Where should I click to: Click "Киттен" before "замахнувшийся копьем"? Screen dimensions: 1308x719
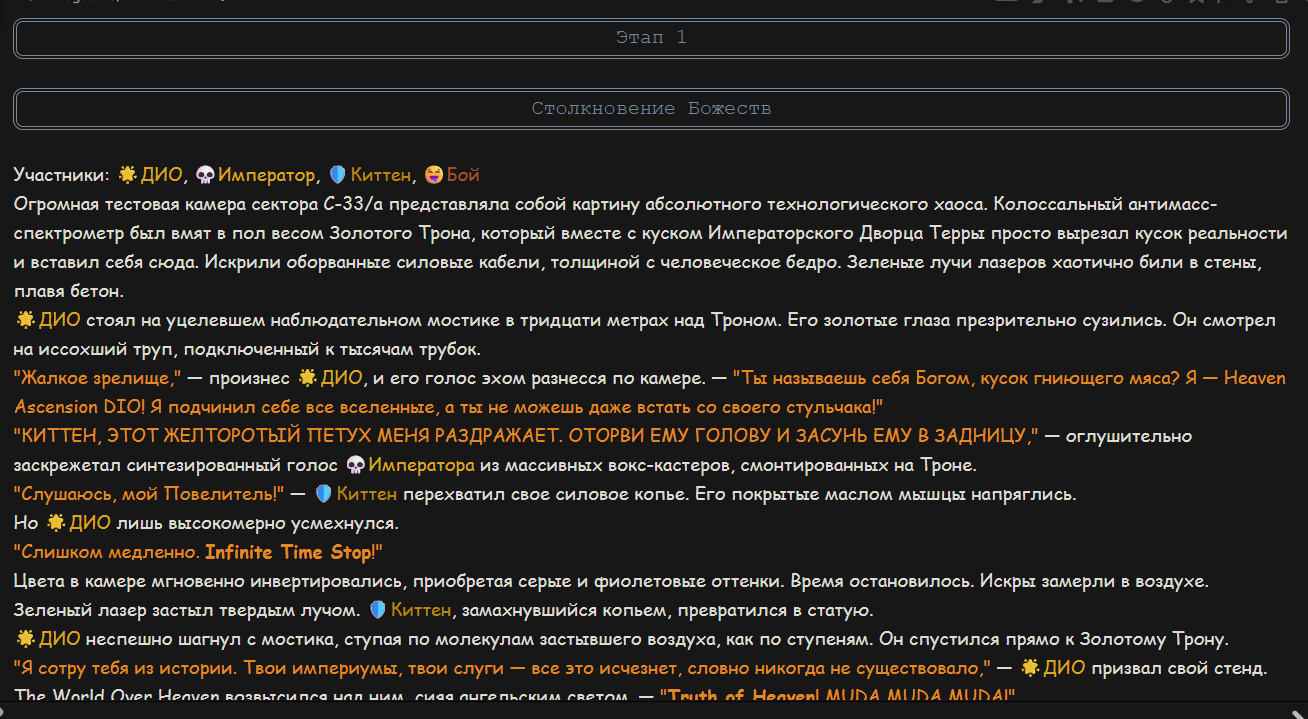422,610
